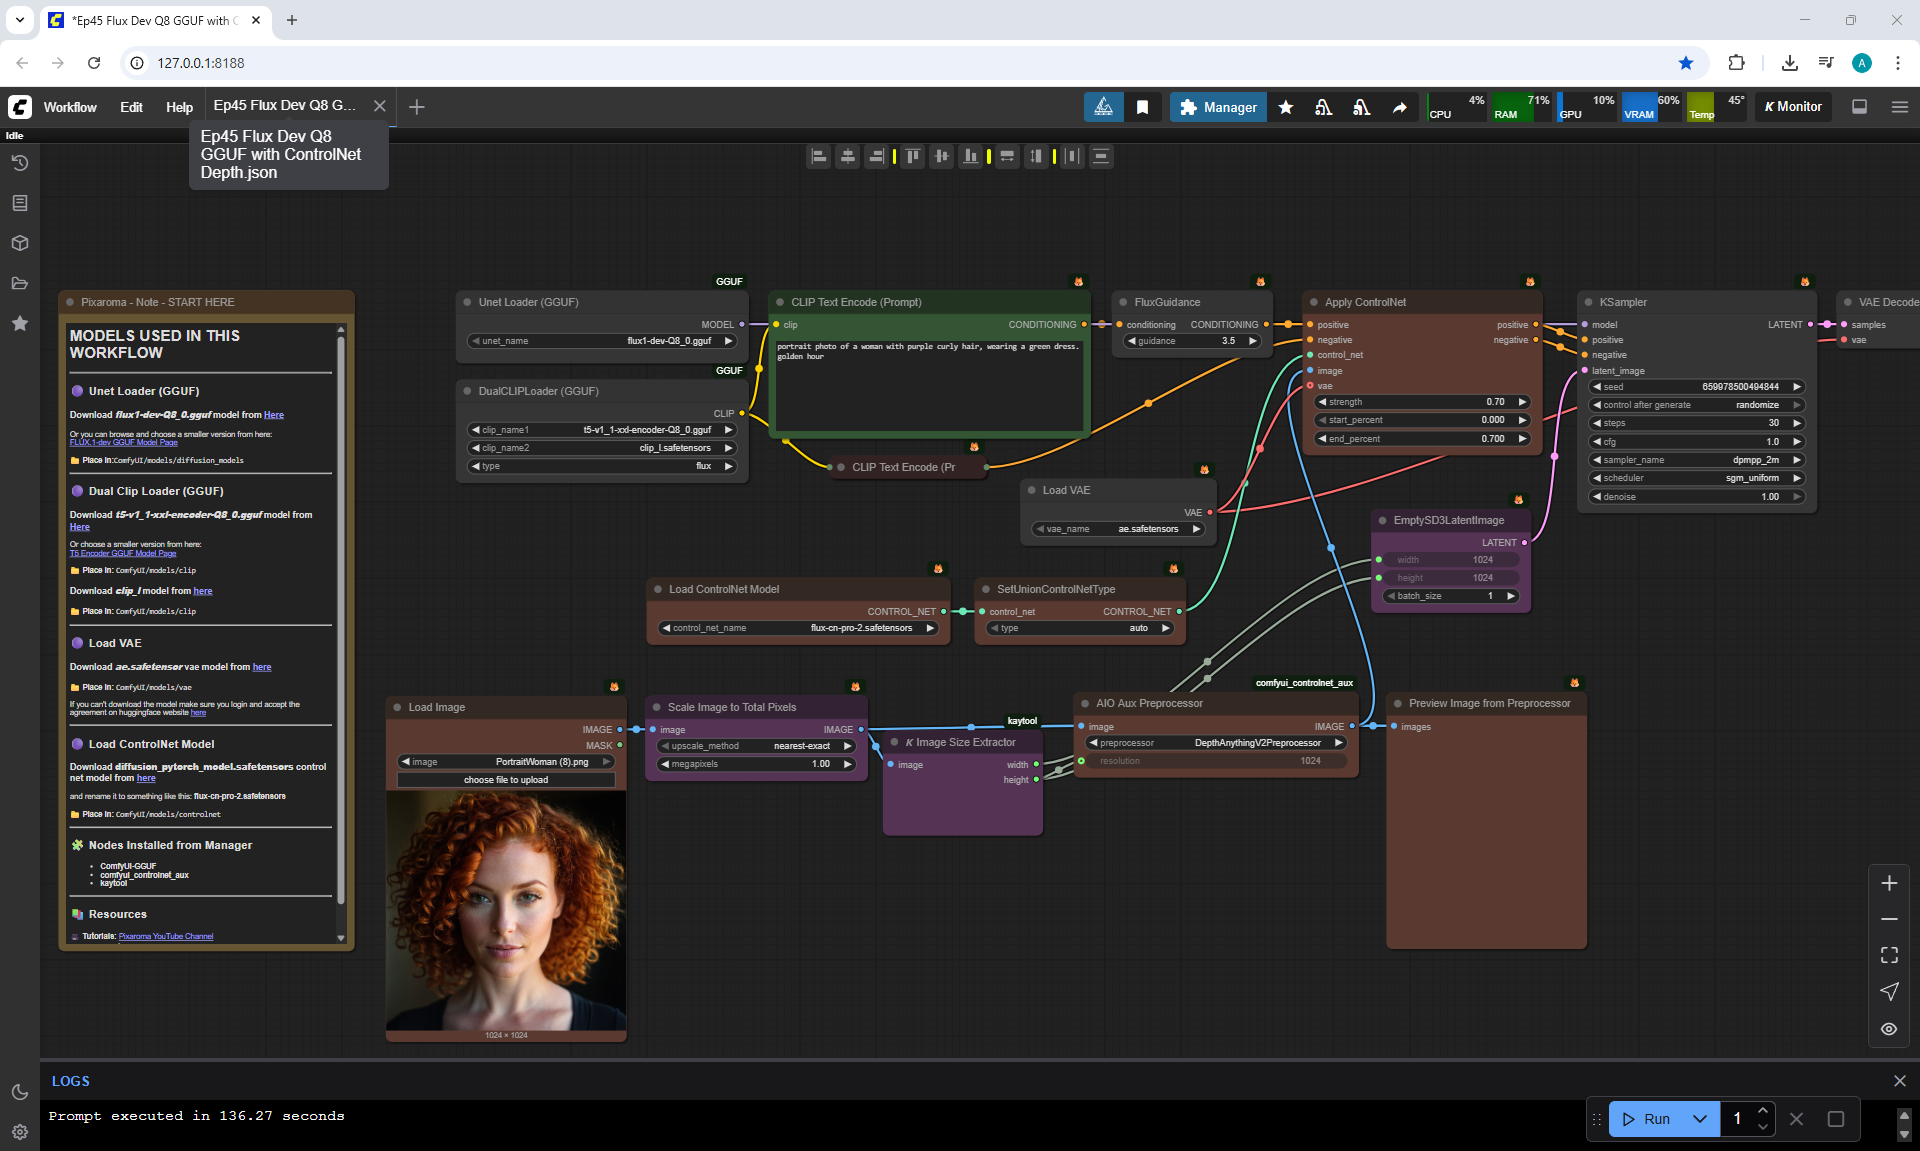Open the workflows folder sidebar icon

pyautogui.click(x=20, y=283)
